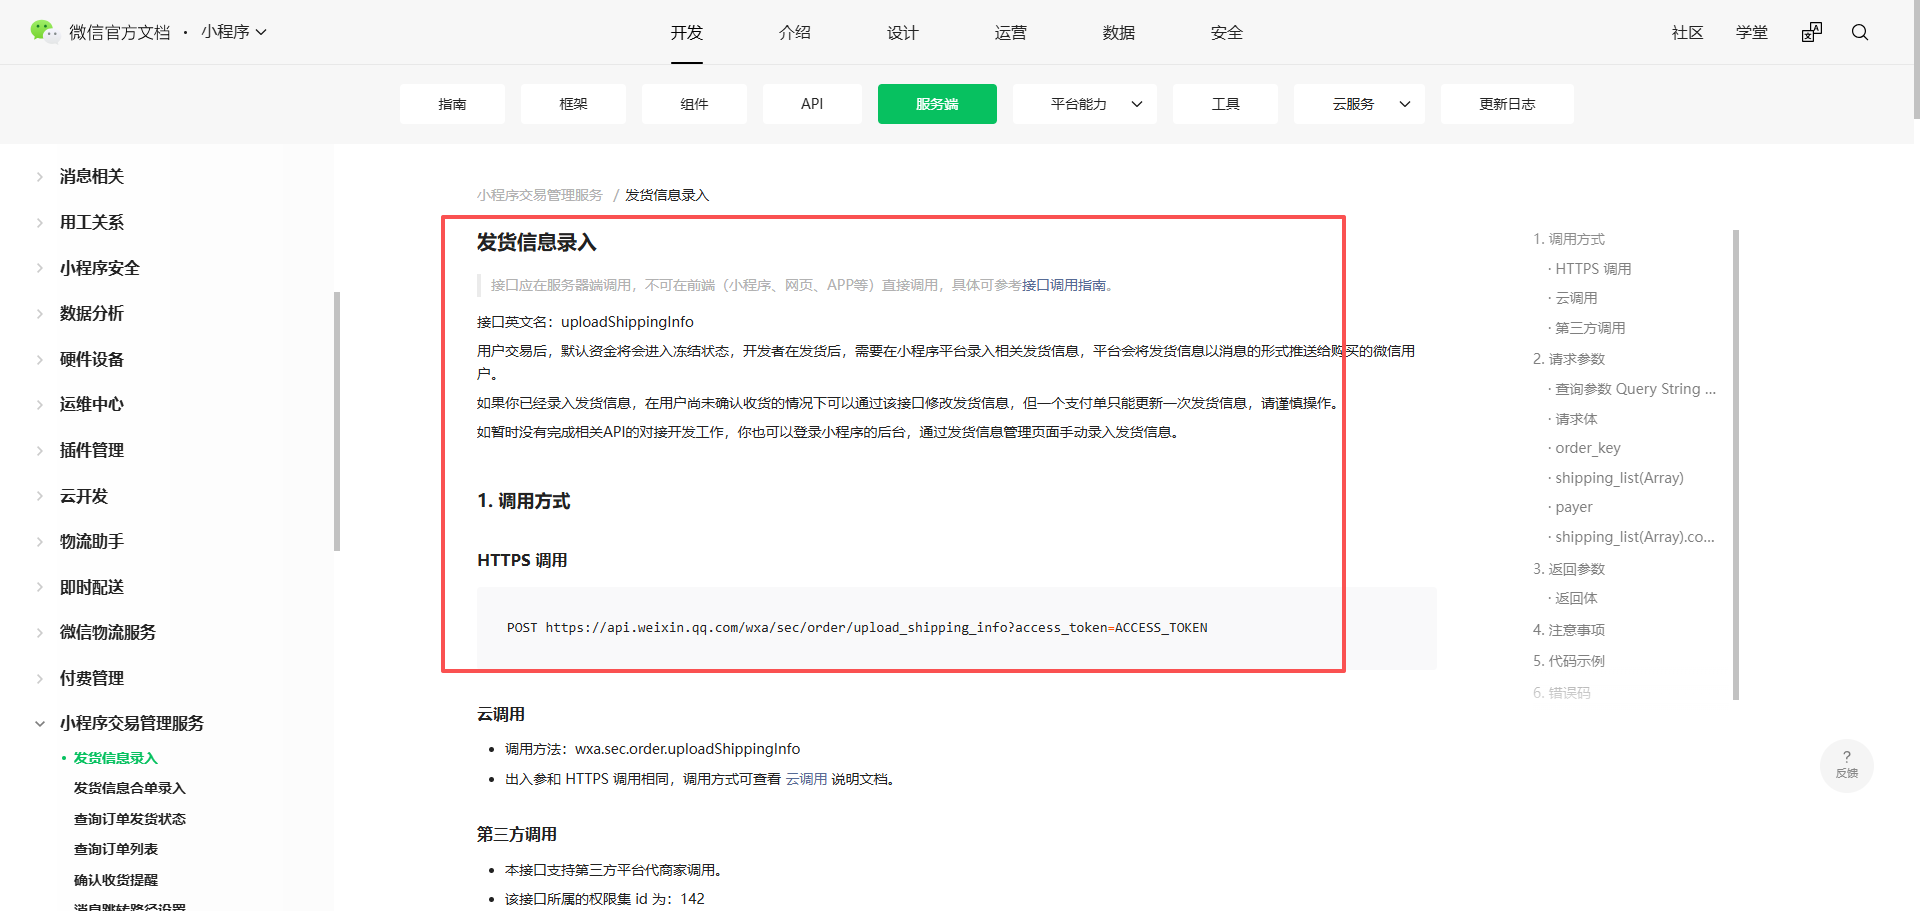The width and height of the screenshot is (1920, 911).
Task: Collapse the 小程序交易管理服务 section arrow
Action: pos(40,723)
